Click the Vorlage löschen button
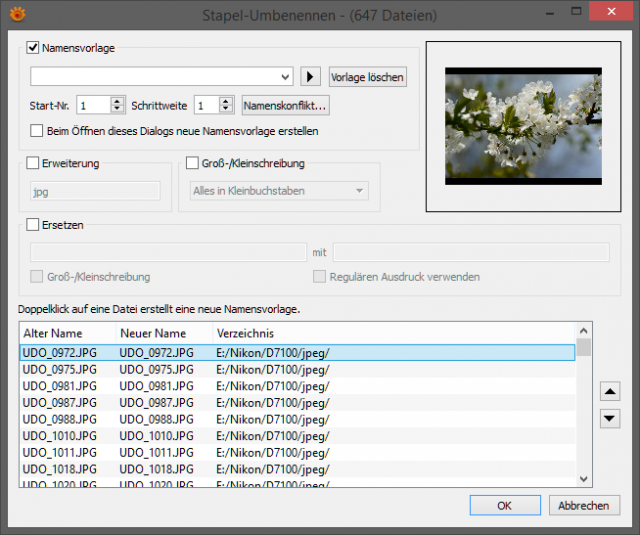 click(367, 77)
